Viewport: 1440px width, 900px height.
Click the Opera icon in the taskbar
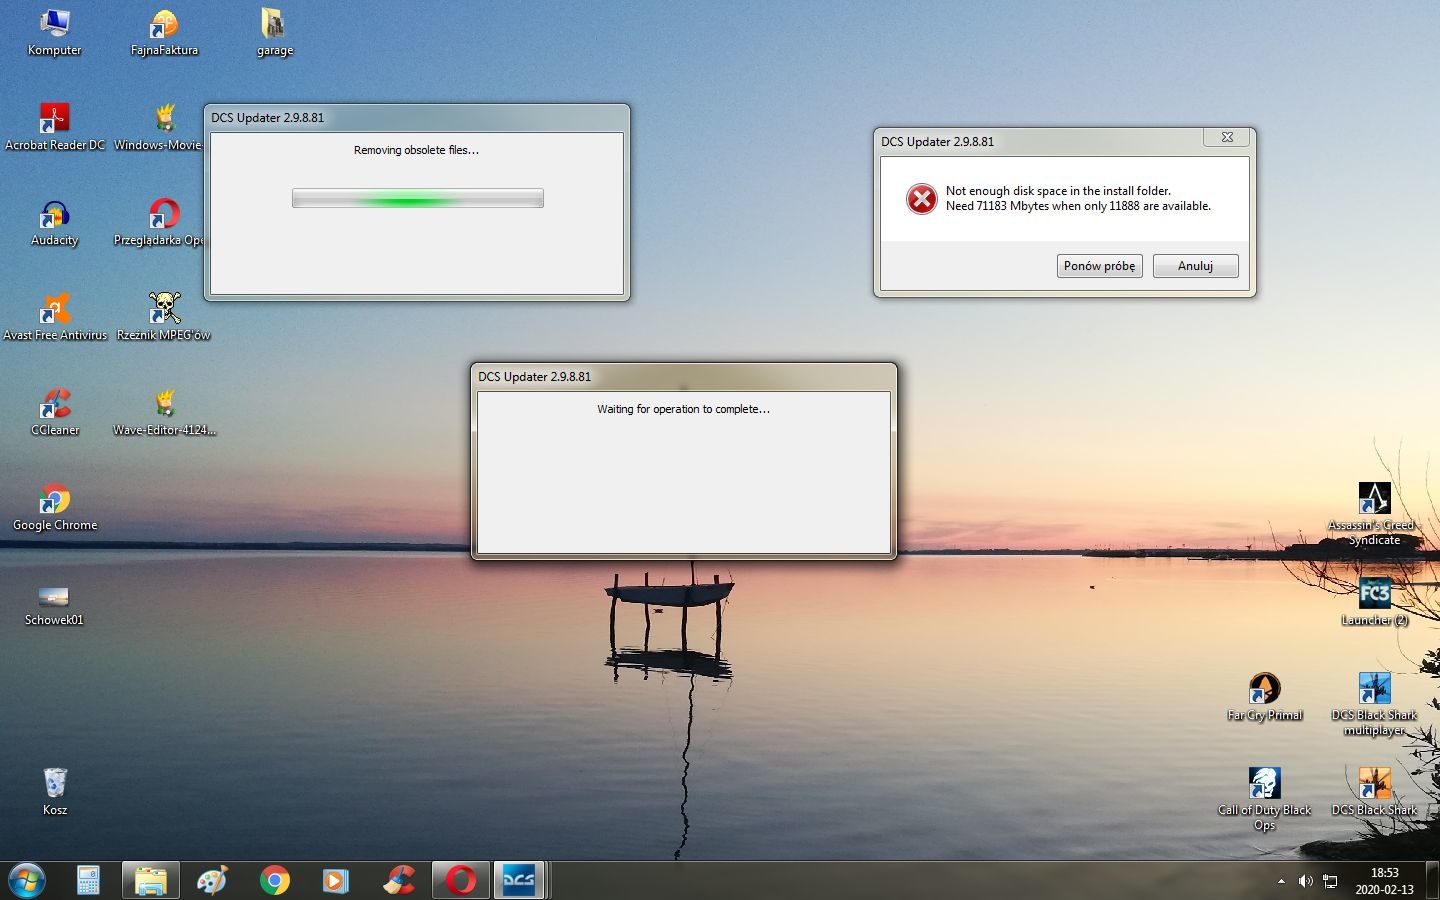tap(460, 880)
